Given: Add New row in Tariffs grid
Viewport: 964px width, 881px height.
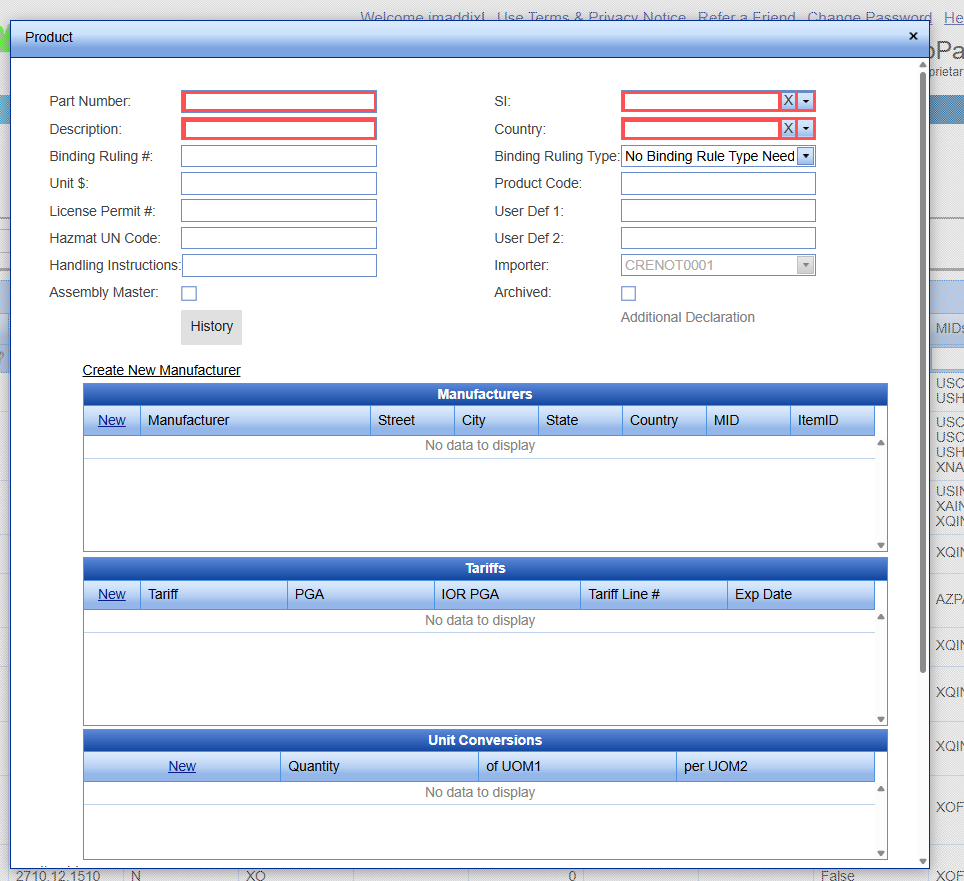Looking at the screenshot, I should pos(112,594).
